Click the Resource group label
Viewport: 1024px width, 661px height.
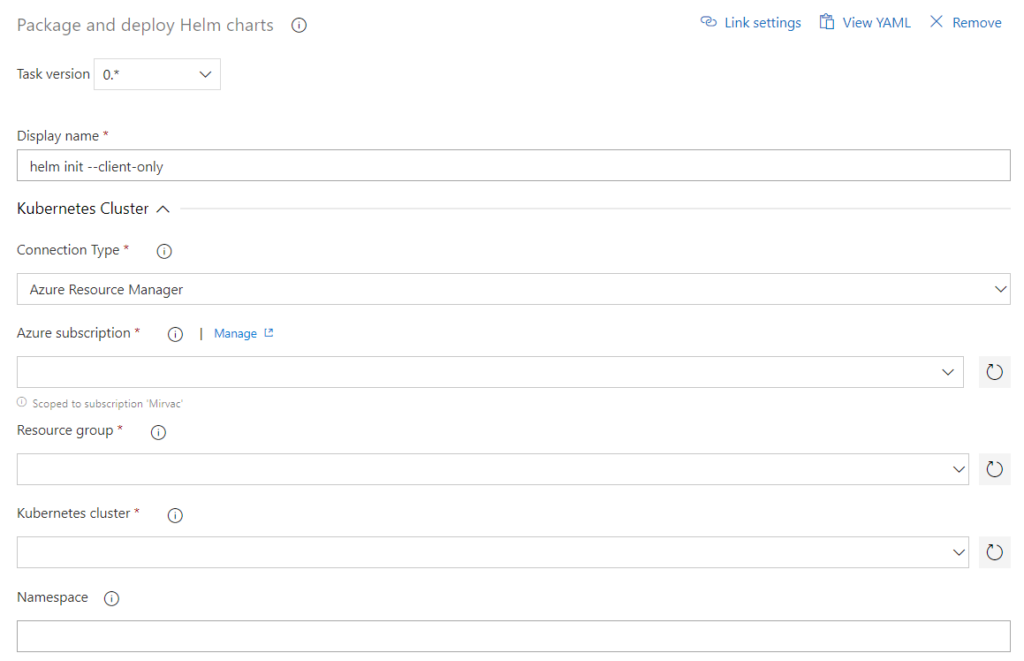point(65,430)
